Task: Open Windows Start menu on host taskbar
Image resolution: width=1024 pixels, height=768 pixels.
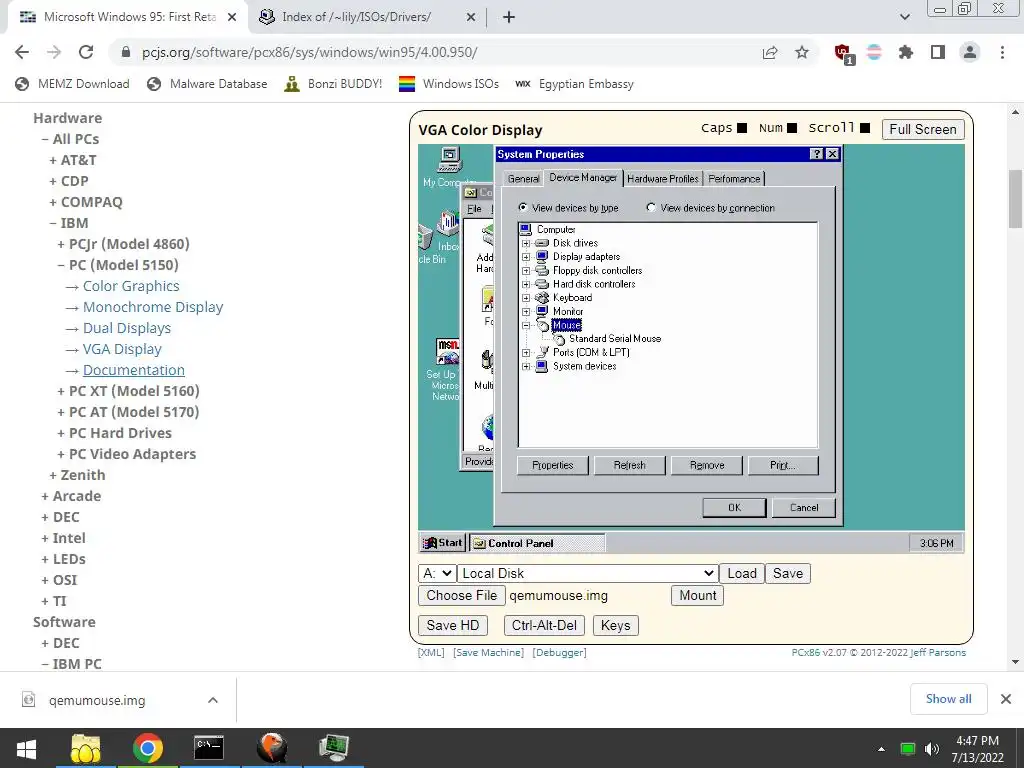Action: (26, 748)
